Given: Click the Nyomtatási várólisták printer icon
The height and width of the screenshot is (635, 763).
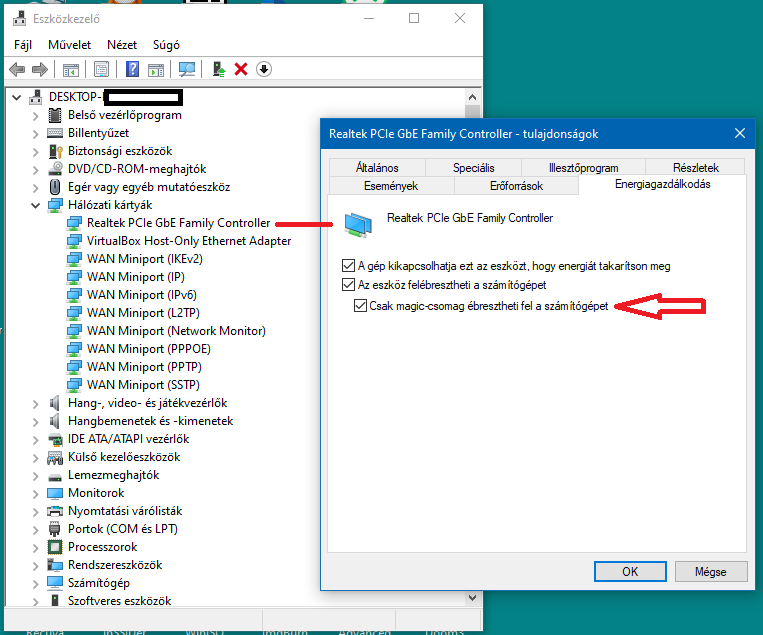Looking at the screenshot, I should (x=55, y=511).
